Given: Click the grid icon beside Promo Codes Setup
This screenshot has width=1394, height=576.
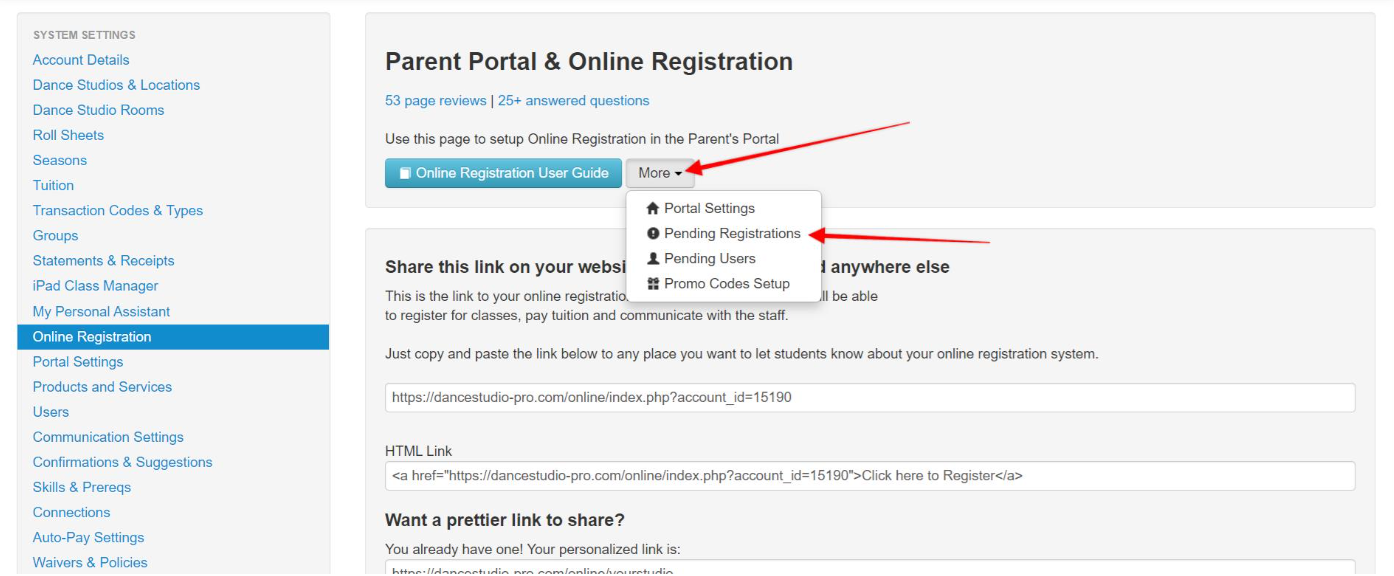Looking at the screenshot, I should click(x=653, y=284).
